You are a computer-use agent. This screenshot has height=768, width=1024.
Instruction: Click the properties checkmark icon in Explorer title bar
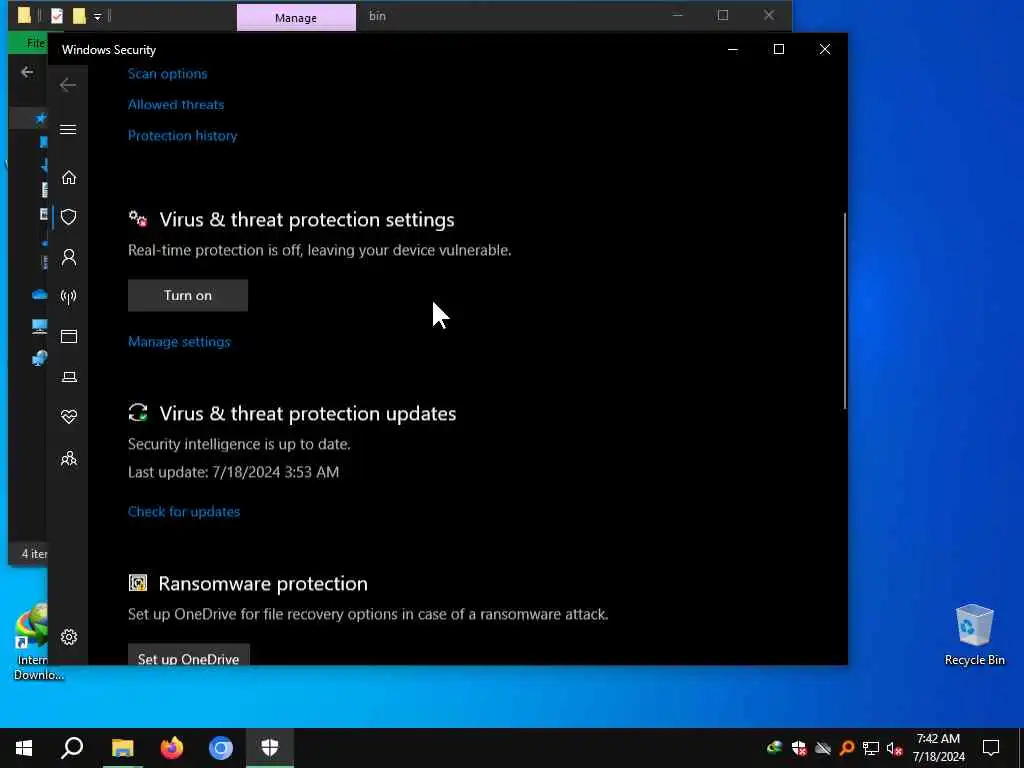[57, 16]
